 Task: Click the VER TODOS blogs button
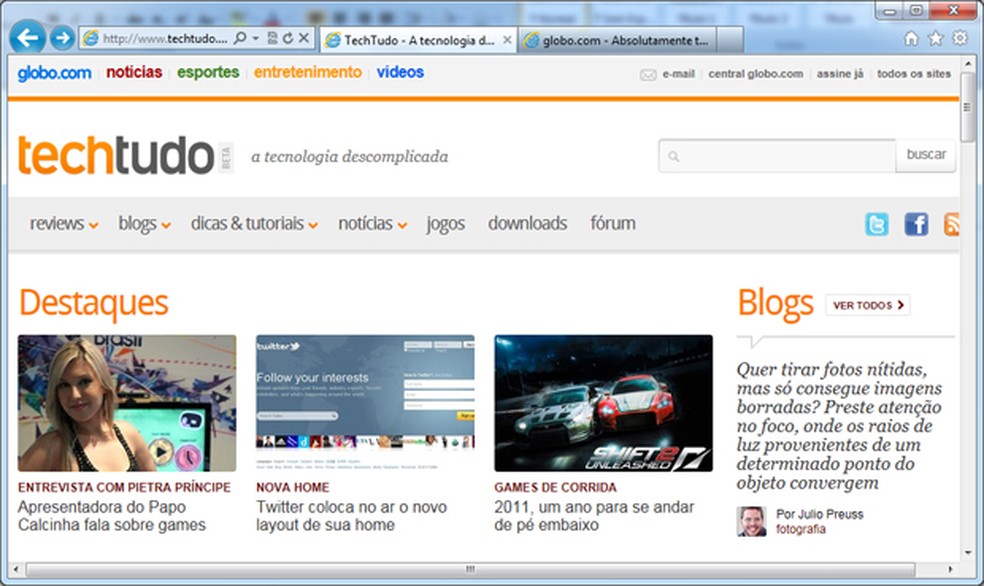868,305
